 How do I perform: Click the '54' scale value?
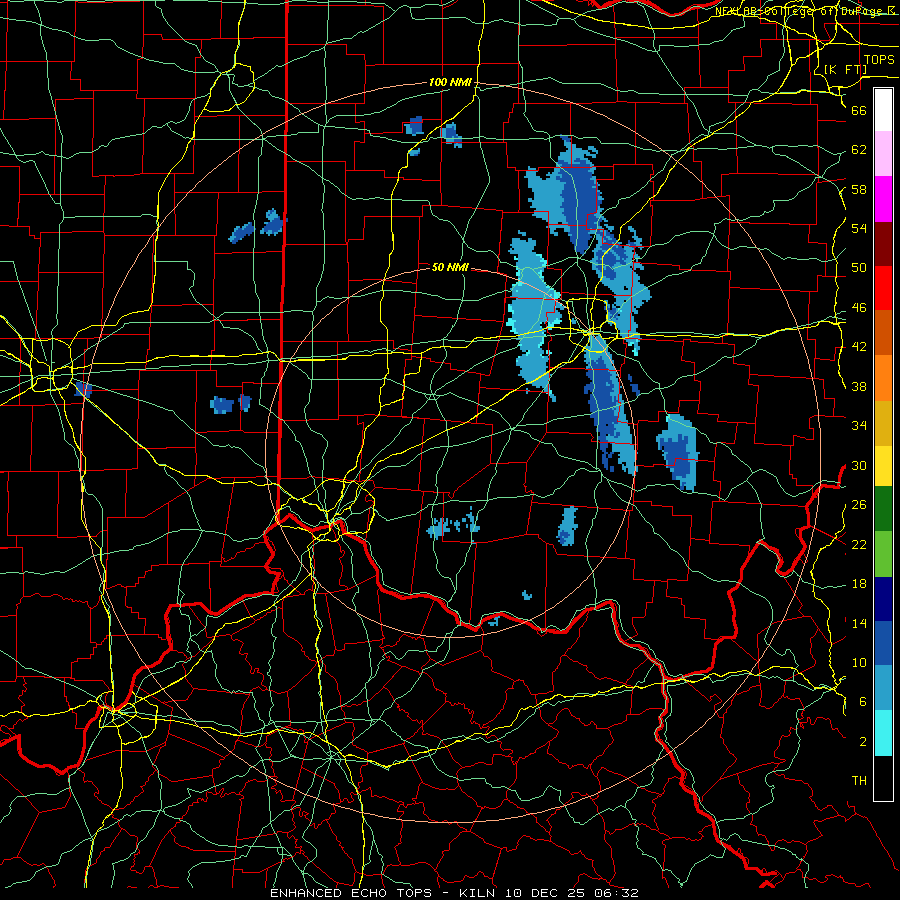click(859, 228)
